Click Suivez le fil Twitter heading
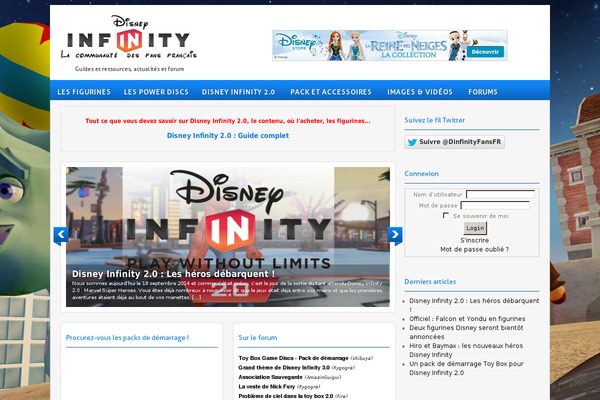Screen dimensions: 600x400 pyautogui.click(x=435, y=120)
